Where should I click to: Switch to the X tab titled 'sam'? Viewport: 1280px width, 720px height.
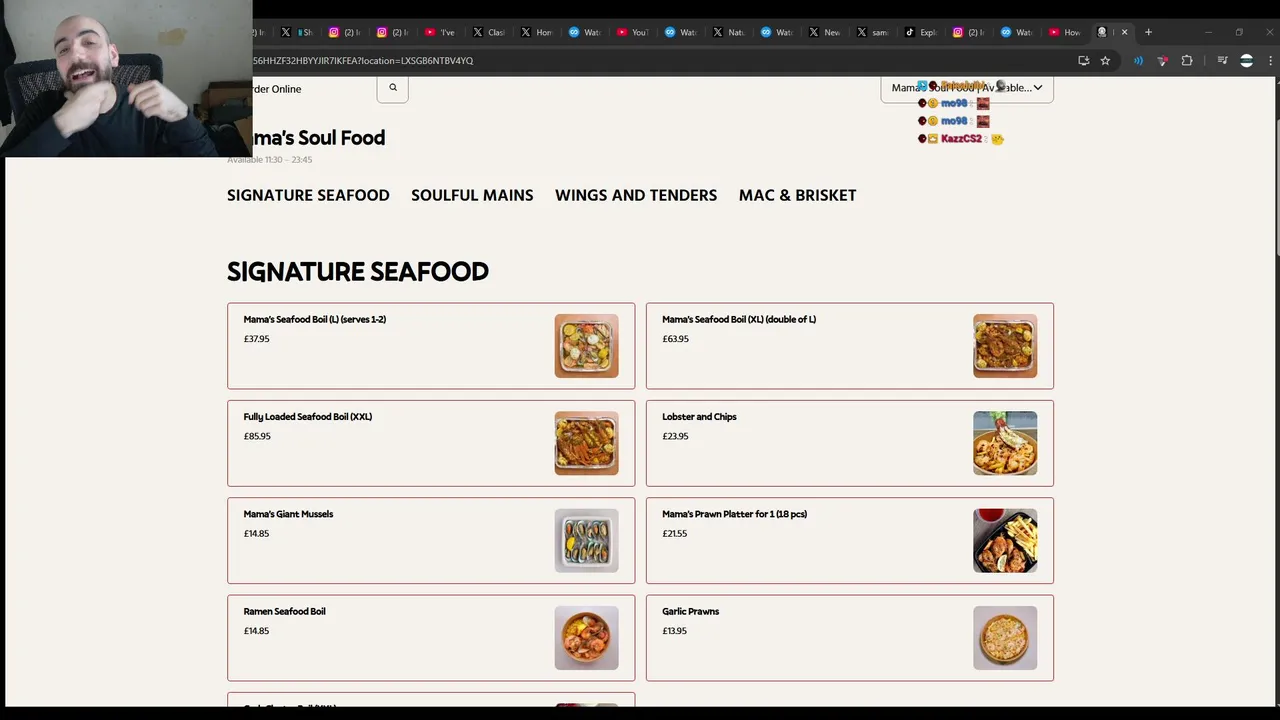coord(872,32)
